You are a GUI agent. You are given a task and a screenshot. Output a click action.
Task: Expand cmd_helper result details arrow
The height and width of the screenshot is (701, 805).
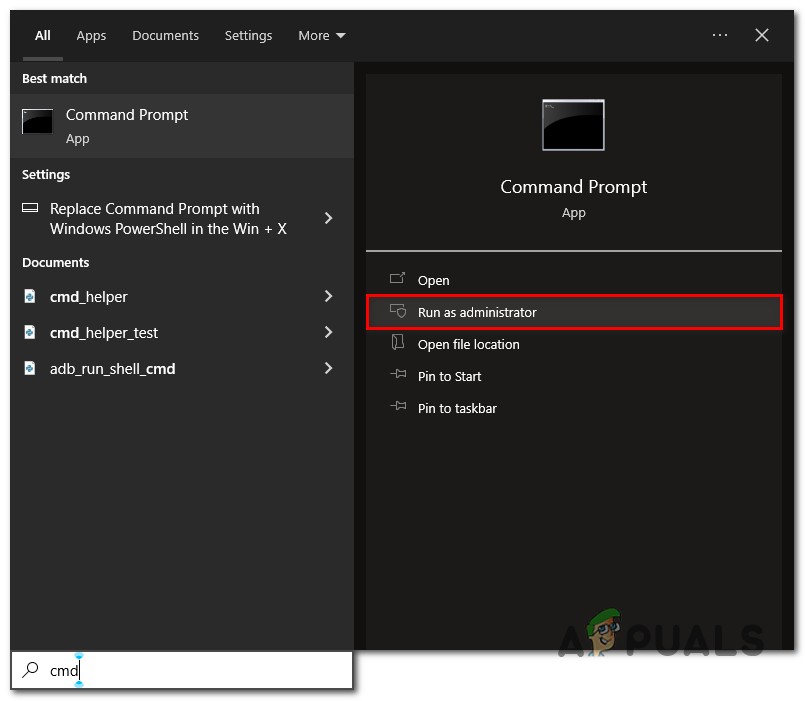click(x=329, y=296)
